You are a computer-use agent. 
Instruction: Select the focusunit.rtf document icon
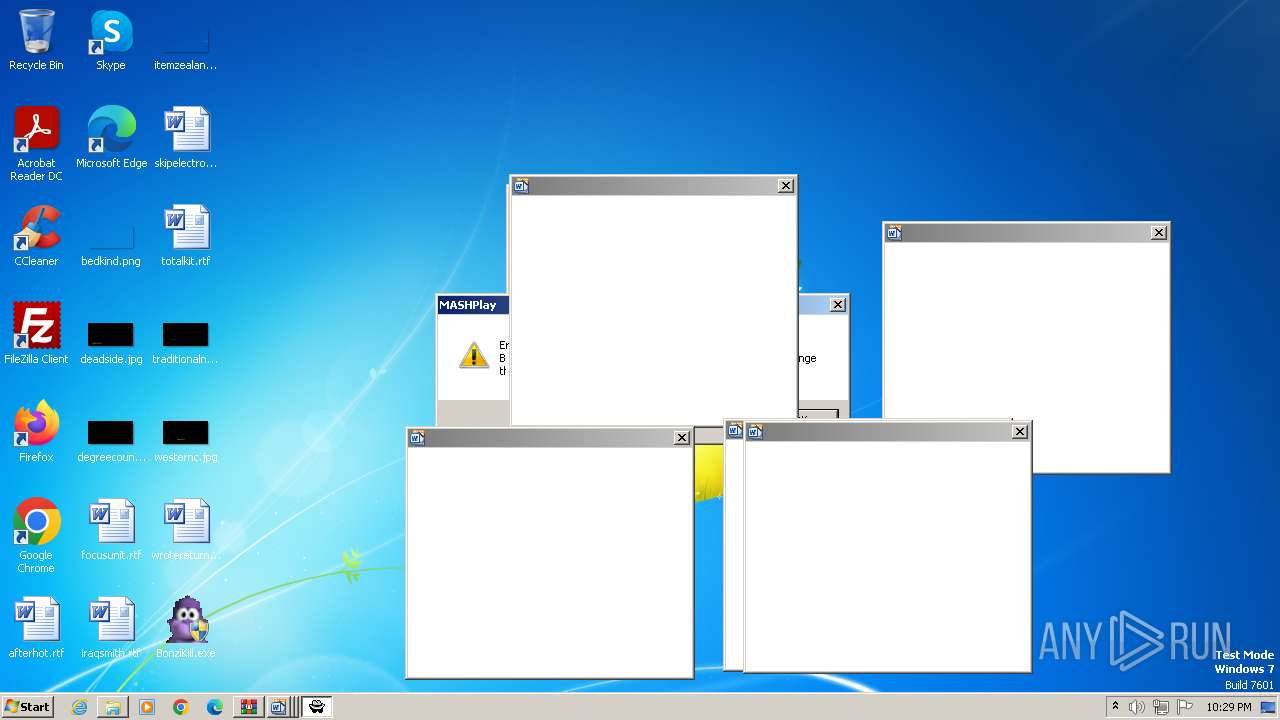coord(111,530)
